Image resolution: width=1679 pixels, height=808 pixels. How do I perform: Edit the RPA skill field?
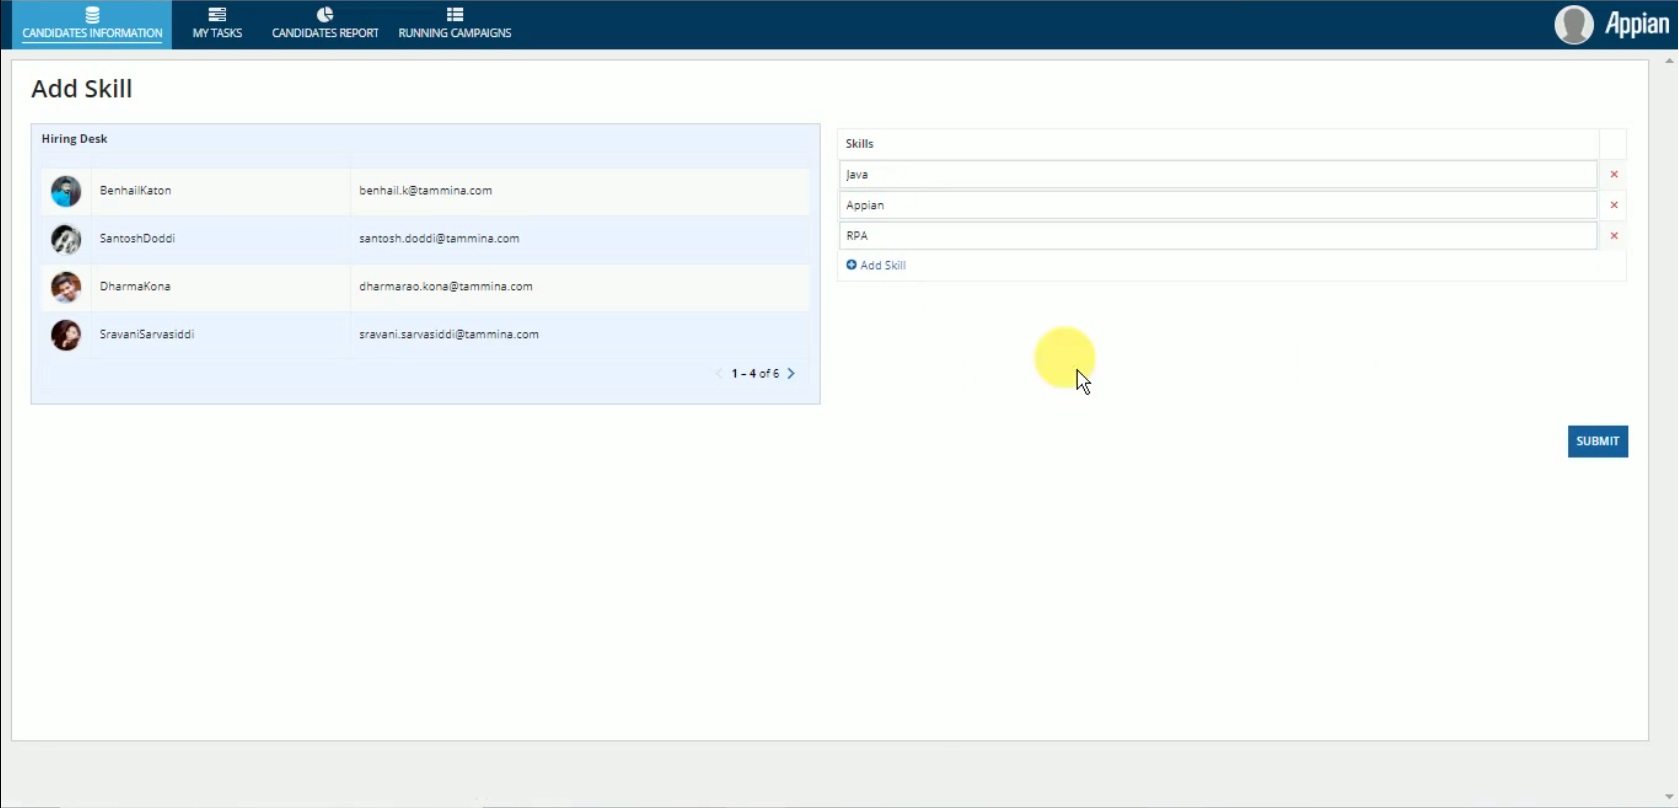1218,236
